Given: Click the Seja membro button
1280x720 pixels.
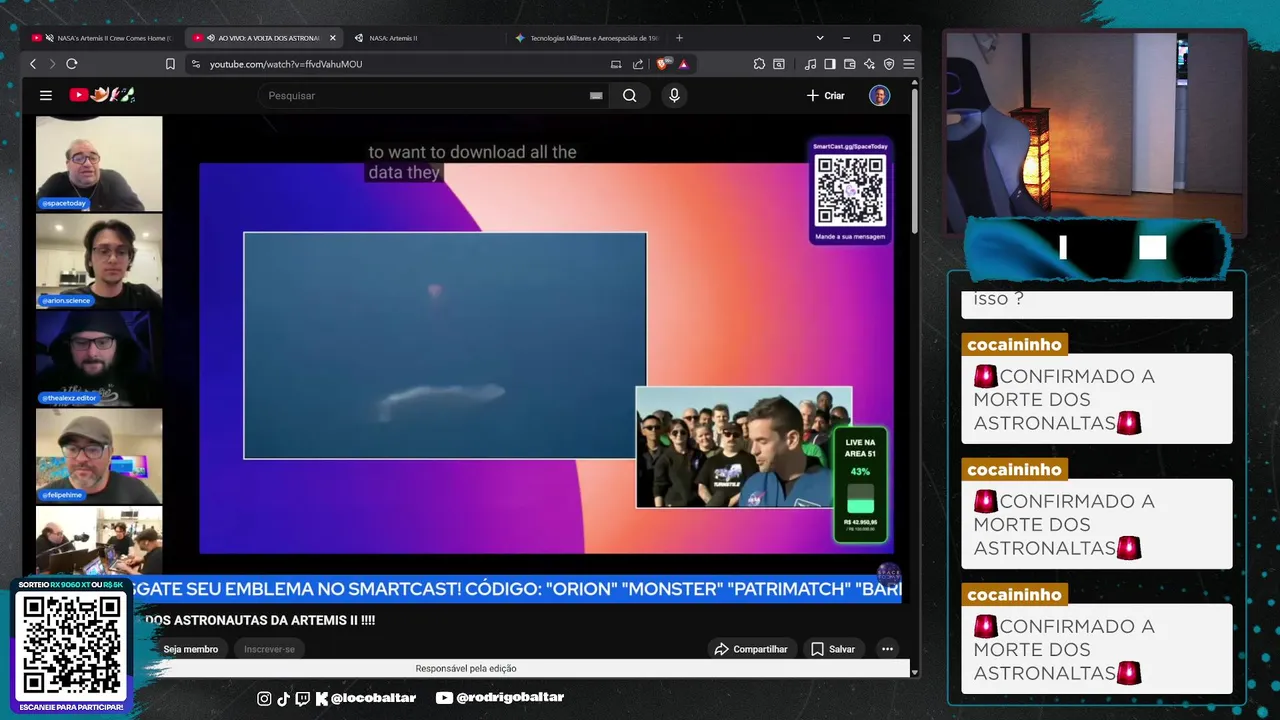Looking at the screenshot, I should [x=191, y=649].
